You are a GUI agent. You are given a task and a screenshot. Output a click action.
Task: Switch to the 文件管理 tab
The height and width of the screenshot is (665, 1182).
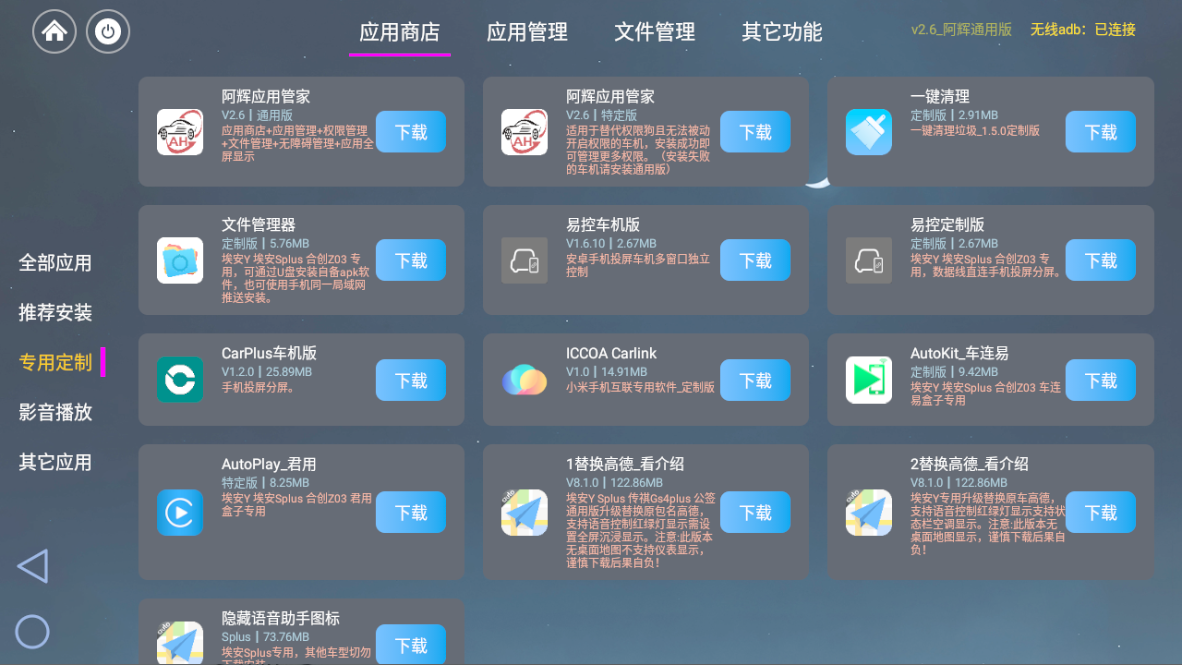(654, 32)
